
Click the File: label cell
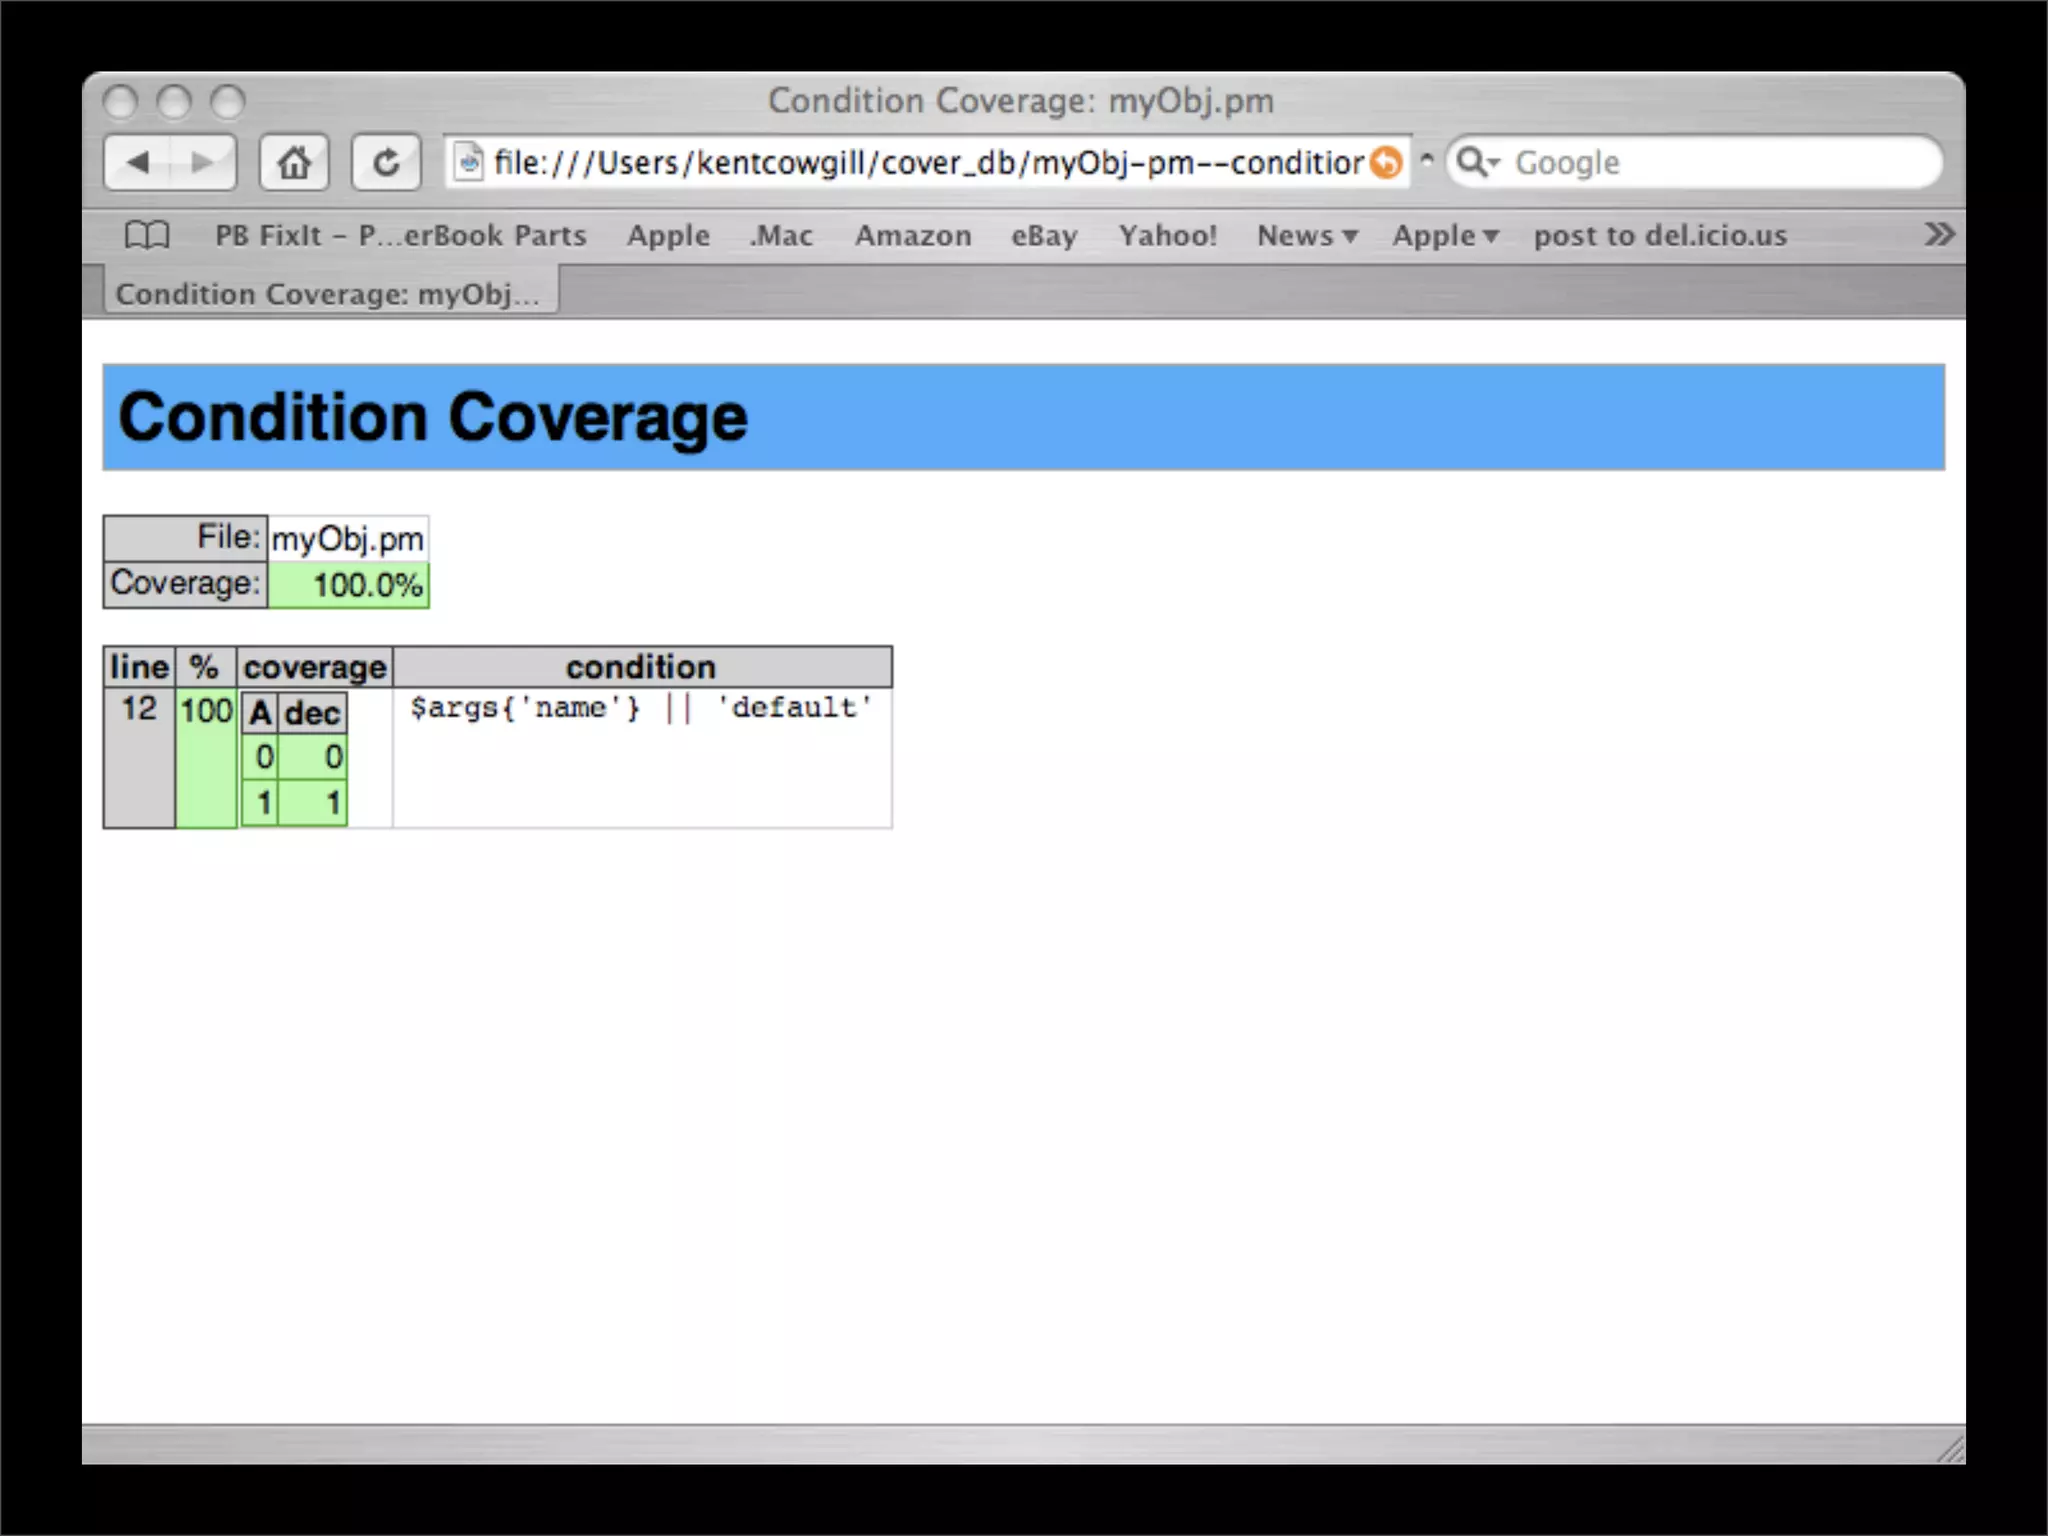pyautogui.click(x=186, y=538)
